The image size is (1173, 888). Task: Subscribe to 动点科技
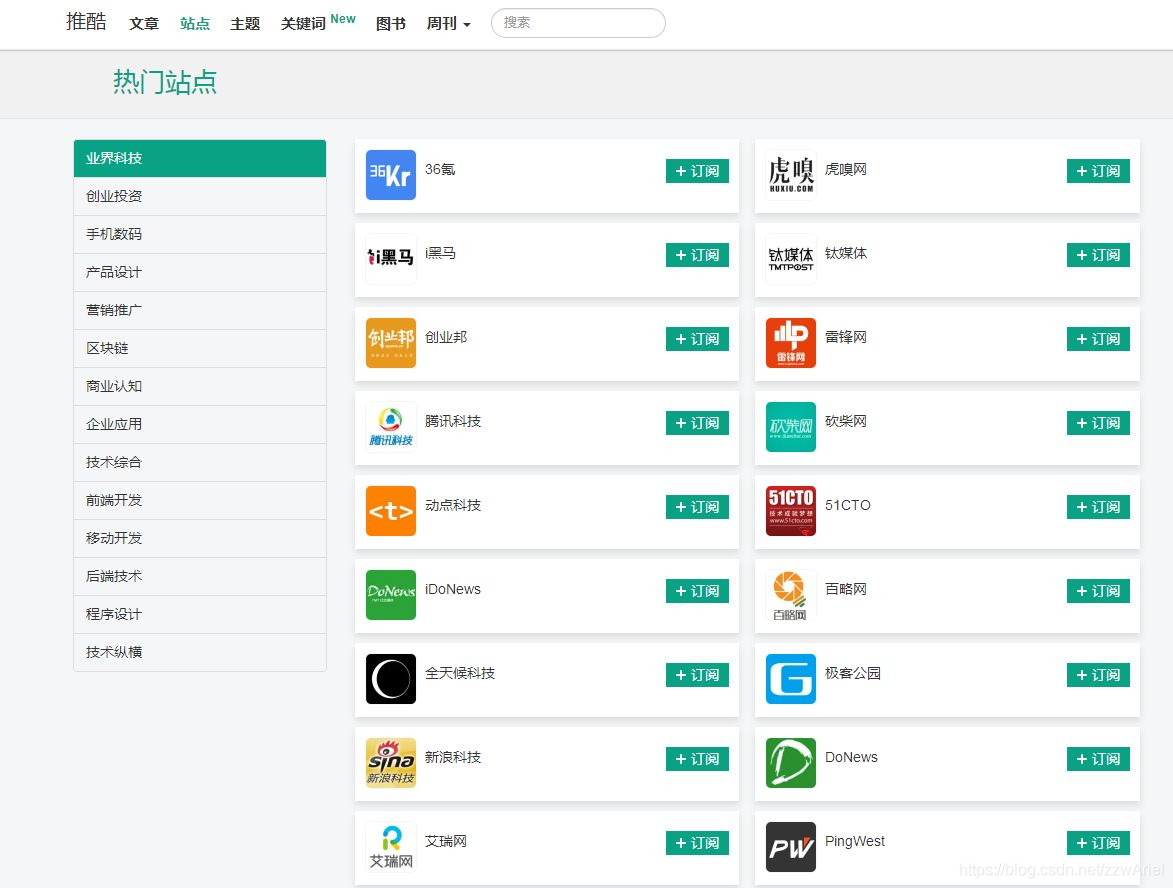697,507
